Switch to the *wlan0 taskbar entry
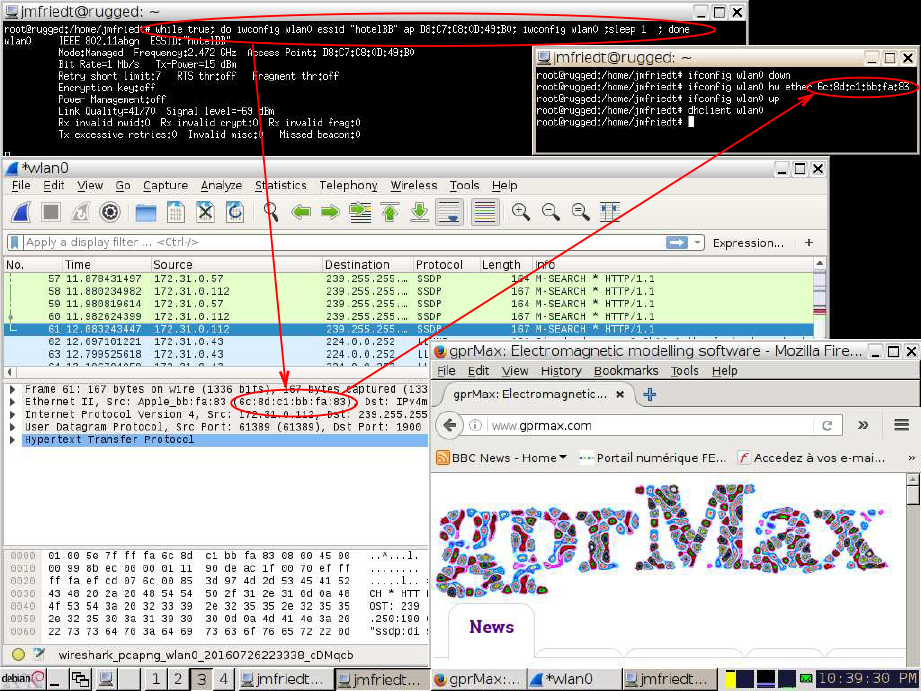The width and height of the screenshot is (921, 691). (x=573, y=679)
